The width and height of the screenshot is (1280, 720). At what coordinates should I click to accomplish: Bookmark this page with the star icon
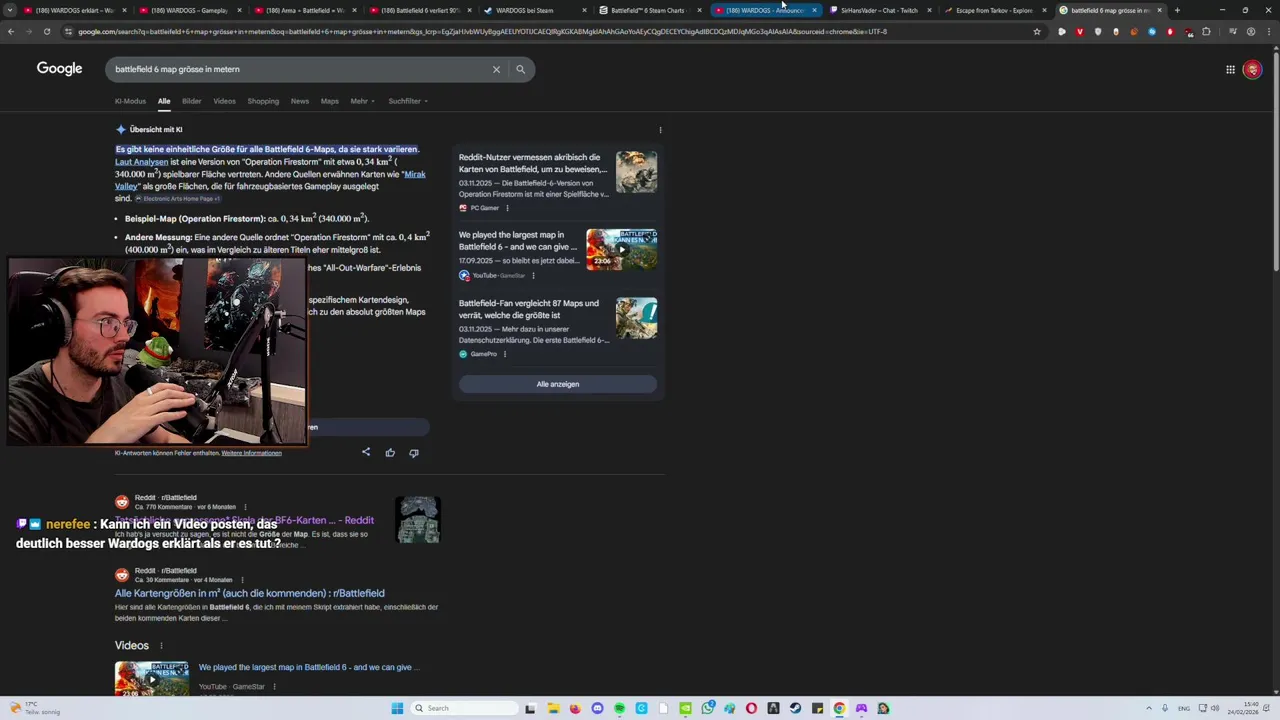coord(1037,31)
